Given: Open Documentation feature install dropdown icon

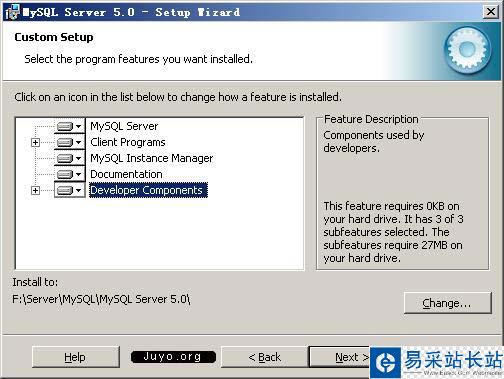Looking at the screenshot, I should click(70, 174).
